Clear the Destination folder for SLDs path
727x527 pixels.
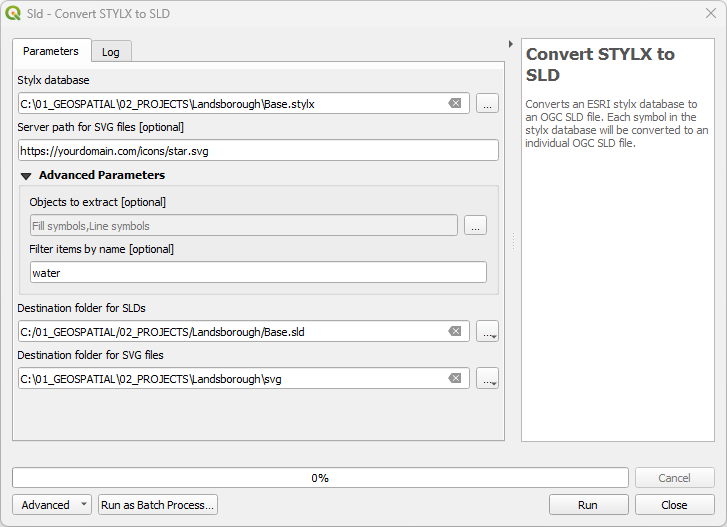click(x=455, y=331)
